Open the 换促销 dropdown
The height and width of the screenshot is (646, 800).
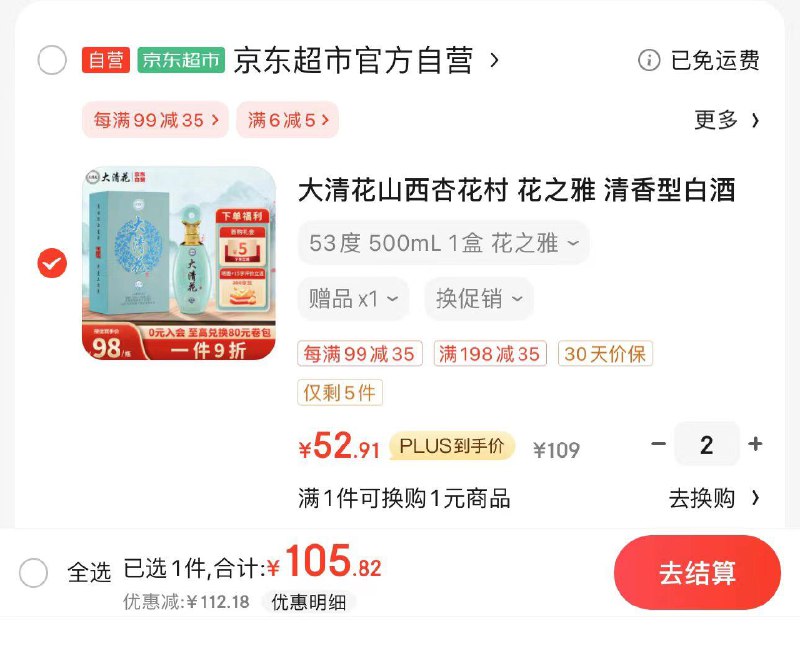[x=479, y=299]
